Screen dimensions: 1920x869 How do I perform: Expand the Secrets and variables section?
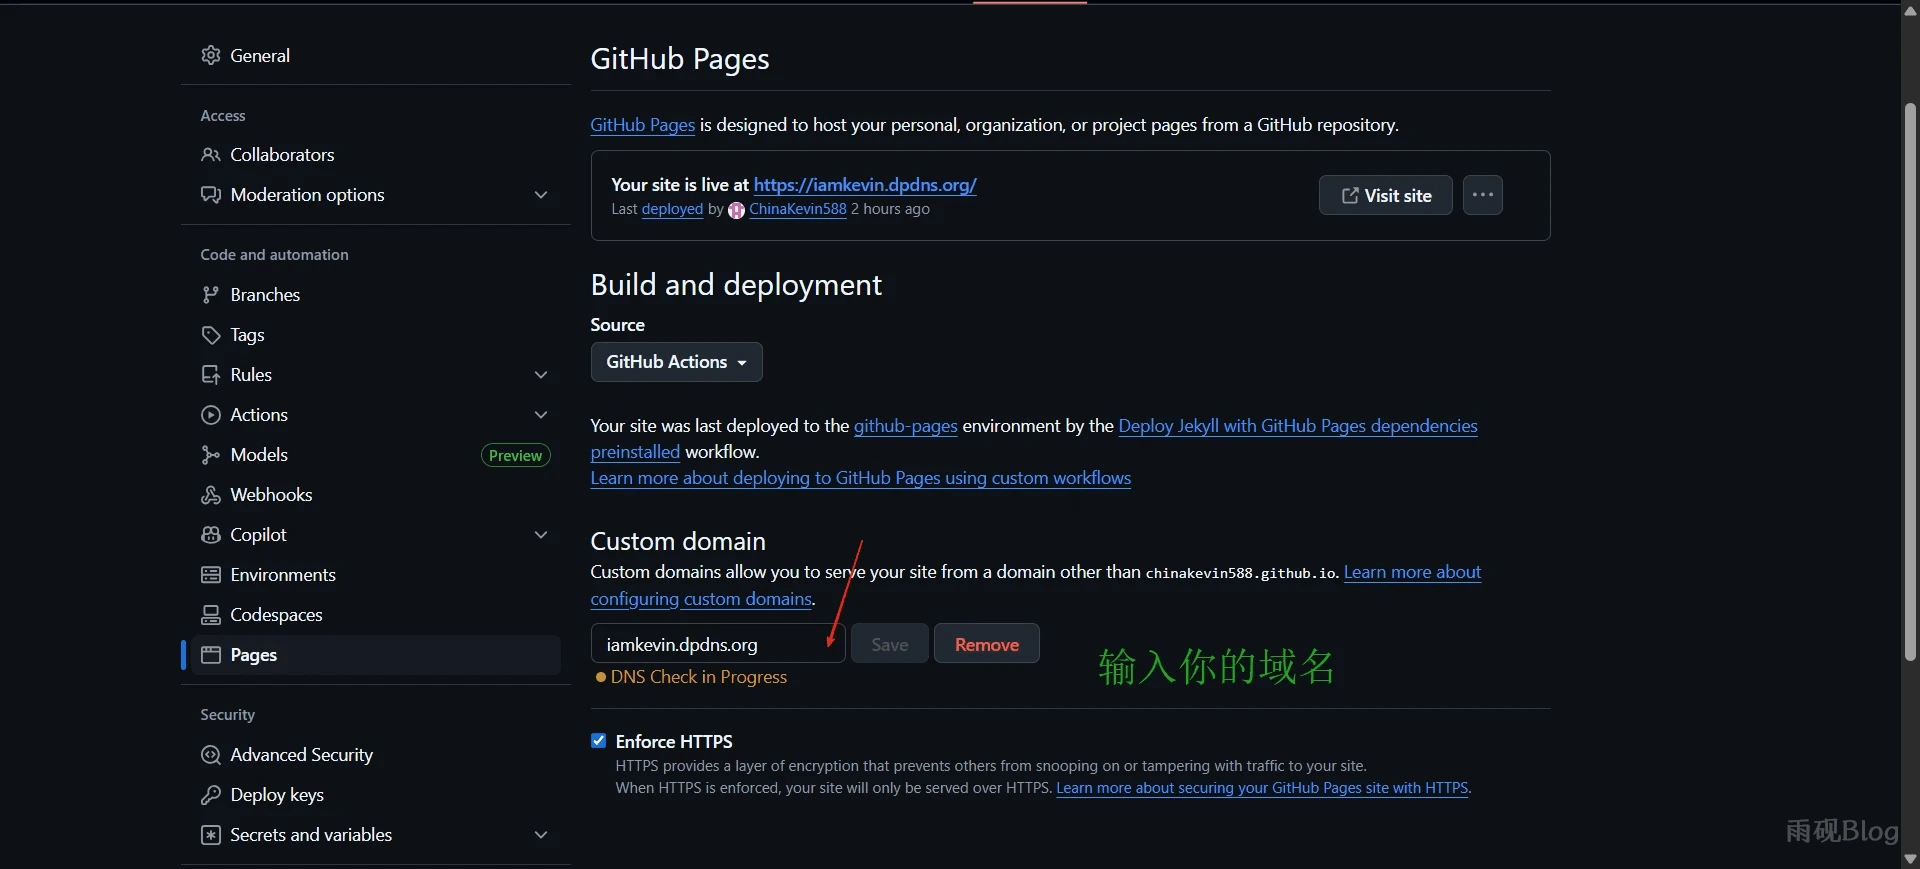pyautogui.click(x=541, y=835)
